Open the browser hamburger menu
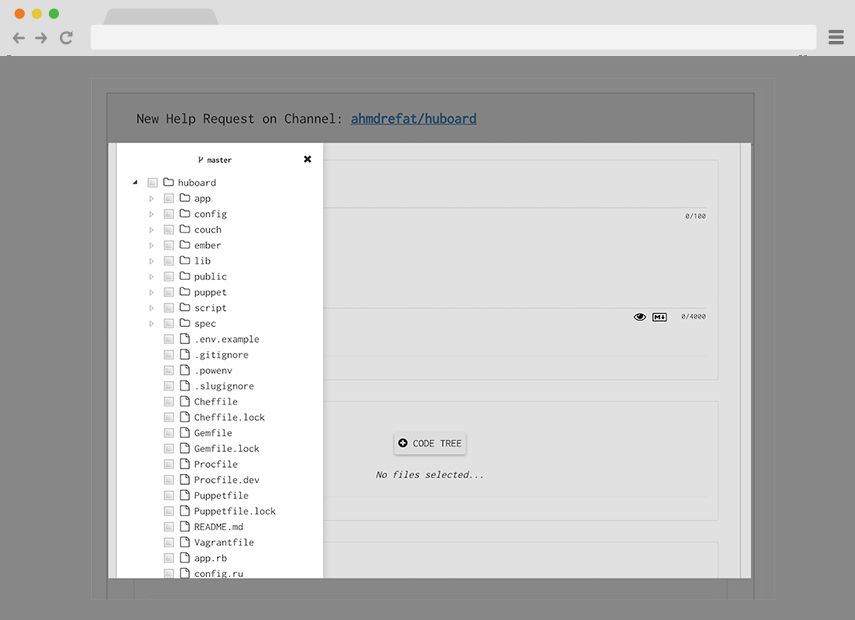The image size is (855, 620). click(x=836, y=37)
